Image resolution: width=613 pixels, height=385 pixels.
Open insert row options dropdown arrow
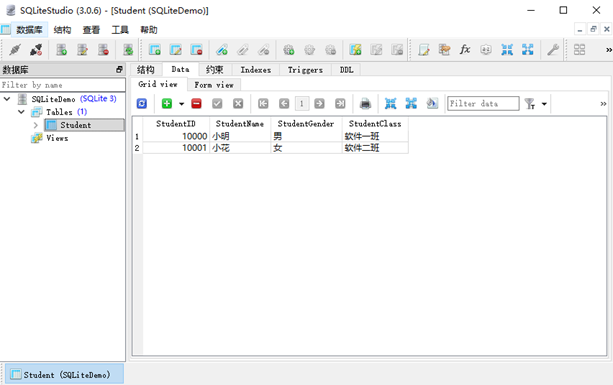pyautogui.click(x=181, y=104)
